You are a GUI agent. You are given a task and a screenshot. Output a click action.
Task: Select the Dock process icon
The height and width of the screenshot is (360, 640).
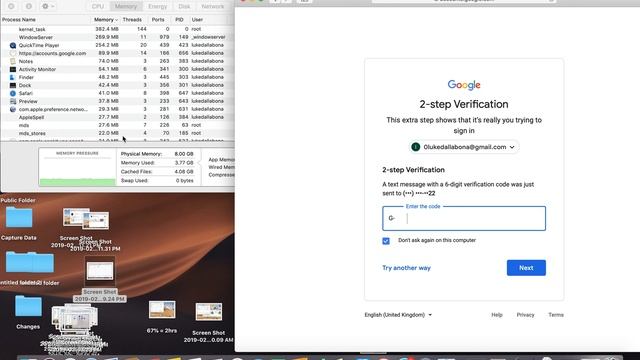point(13,85)
